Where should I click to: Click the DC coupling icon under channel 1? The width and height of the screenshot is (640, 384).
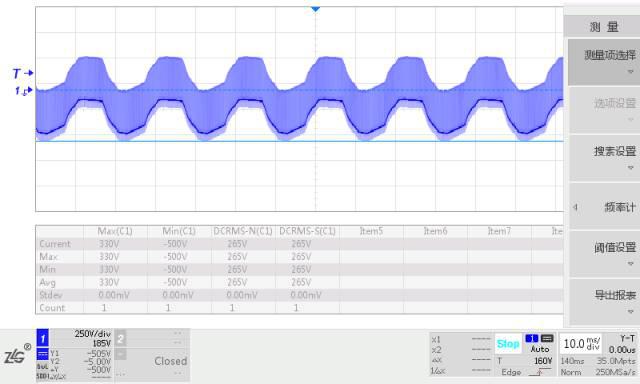42,354
